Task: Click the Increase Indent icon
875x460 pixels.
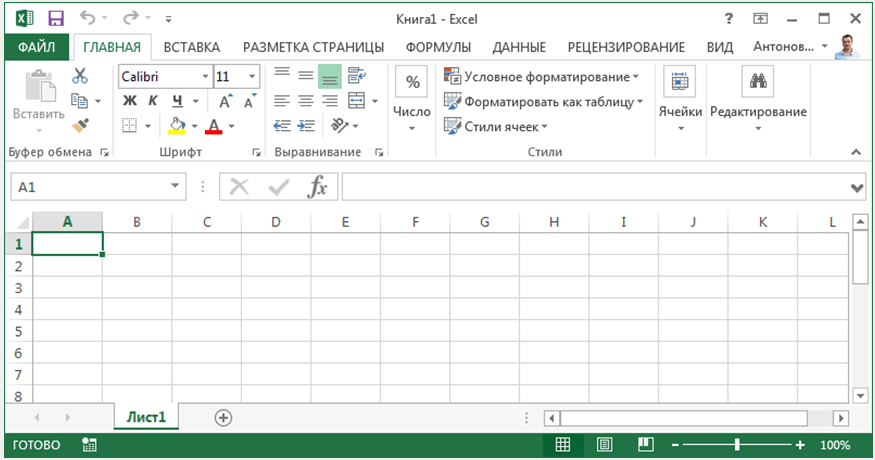Action: (305, 126)
